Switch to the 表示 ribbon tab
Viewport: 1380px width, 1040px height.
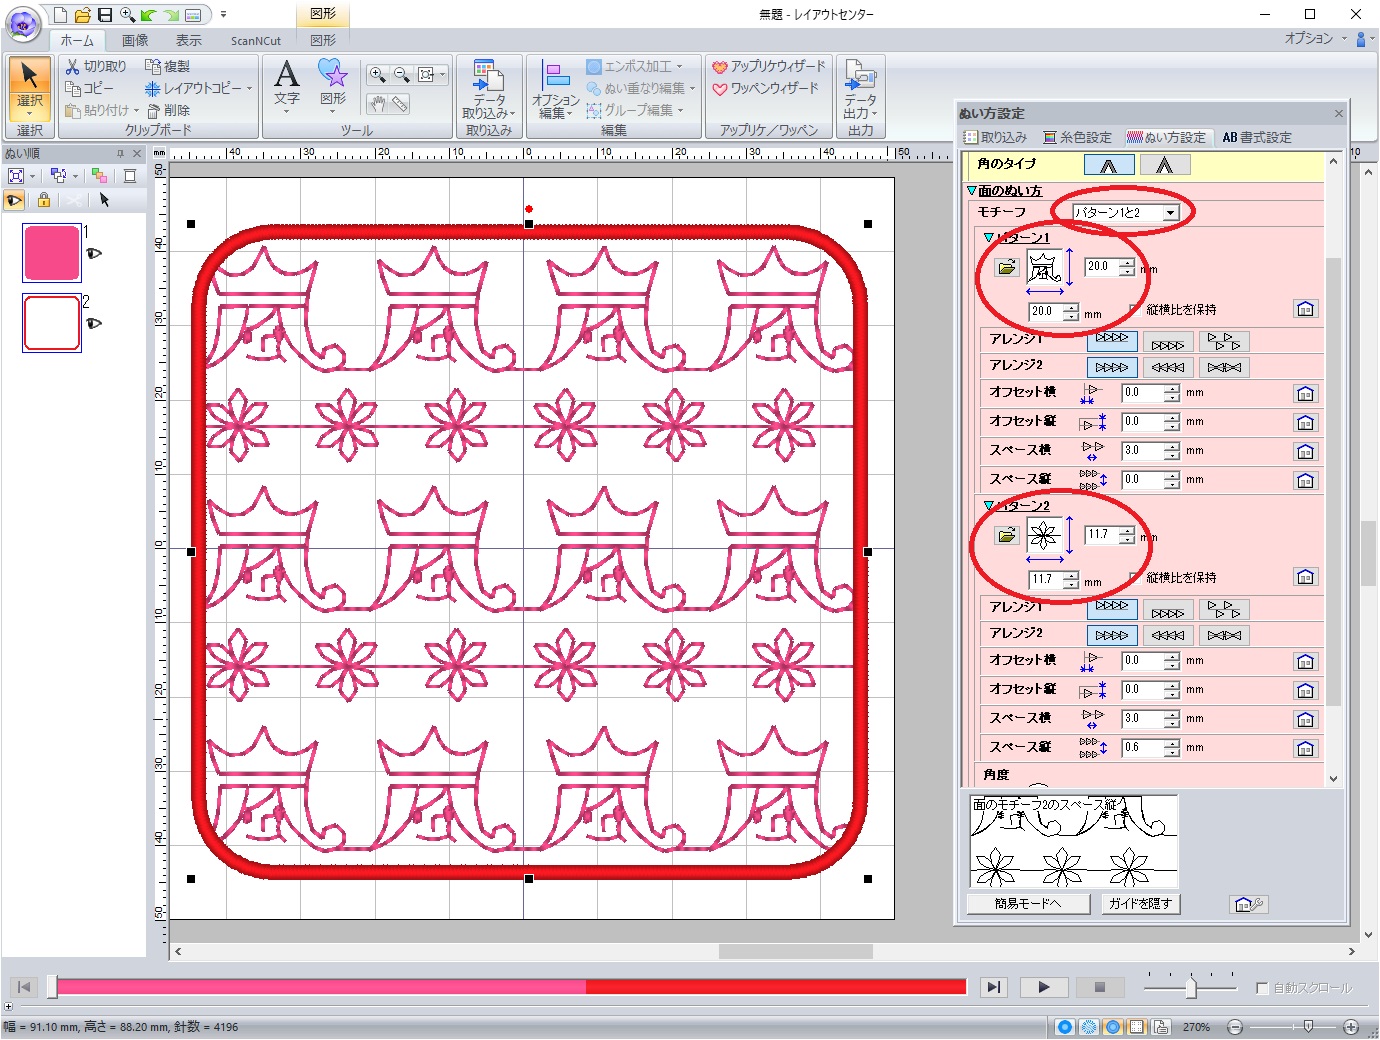[x=188, y=40]
